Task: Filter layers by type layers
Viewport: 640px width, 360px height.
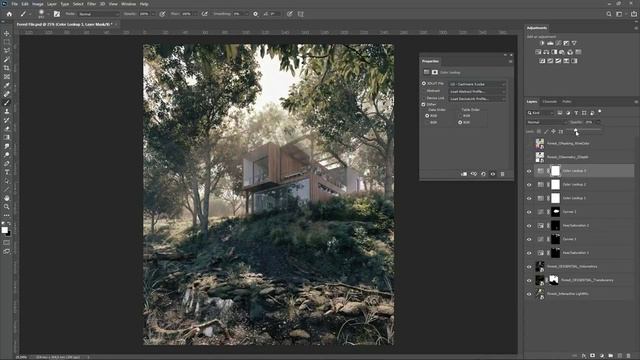Action: tap(576, 113)
